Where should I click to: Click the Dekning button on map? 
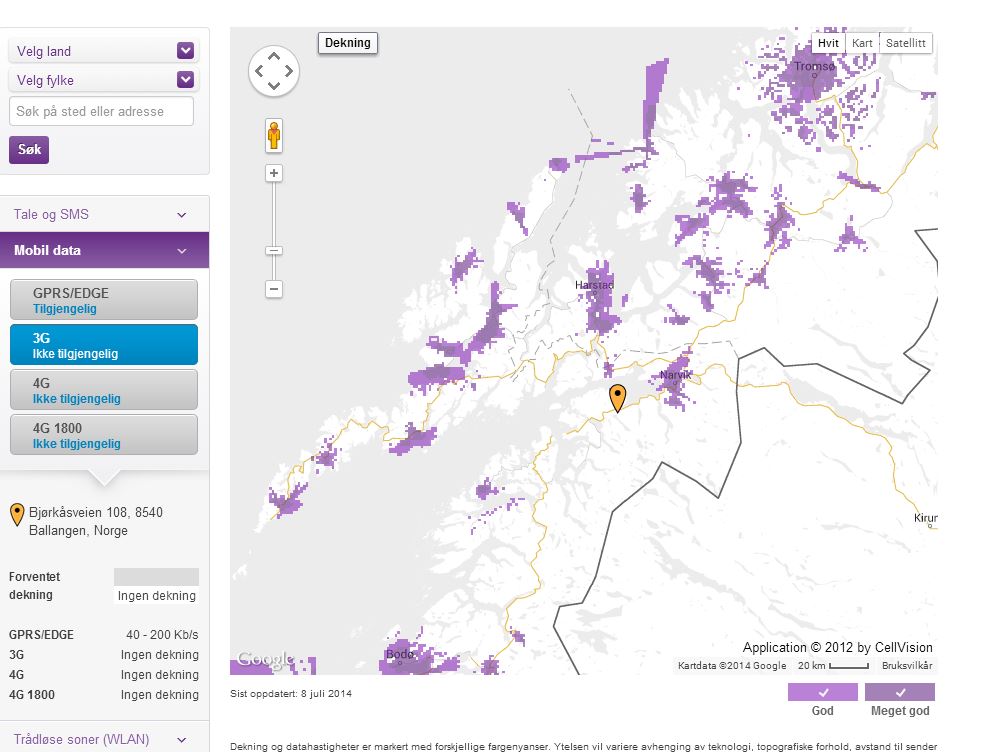pyautogui.click(x=348, y=43)
